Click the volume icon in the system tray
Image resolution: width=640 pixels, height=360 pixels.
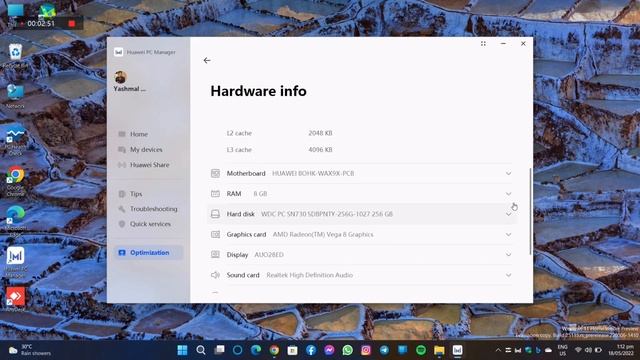pos(588,350)
